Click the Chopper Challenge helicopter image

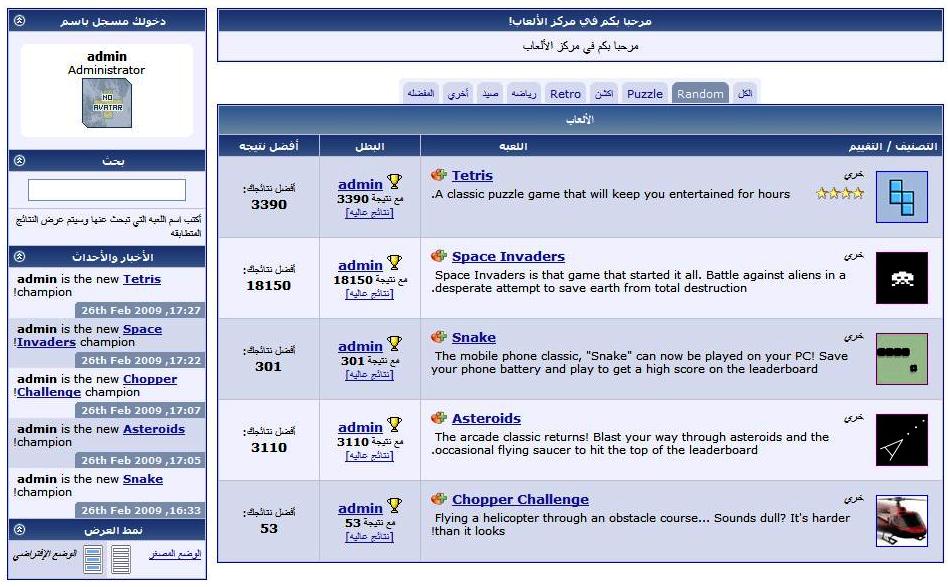coord(901,521)
